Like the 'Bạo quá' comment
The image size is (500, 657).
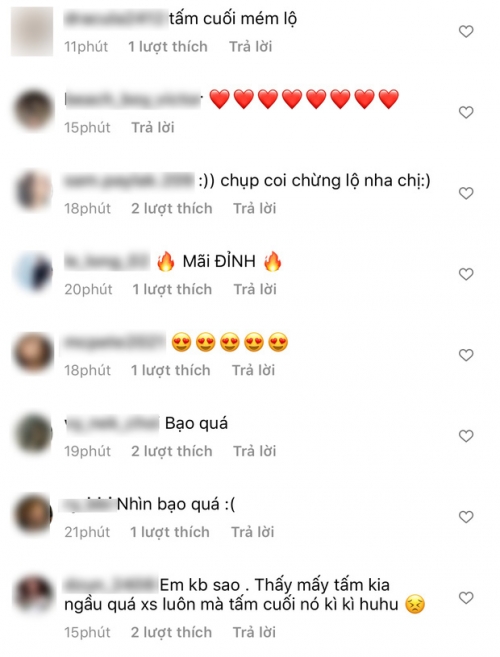pos(466,436)
